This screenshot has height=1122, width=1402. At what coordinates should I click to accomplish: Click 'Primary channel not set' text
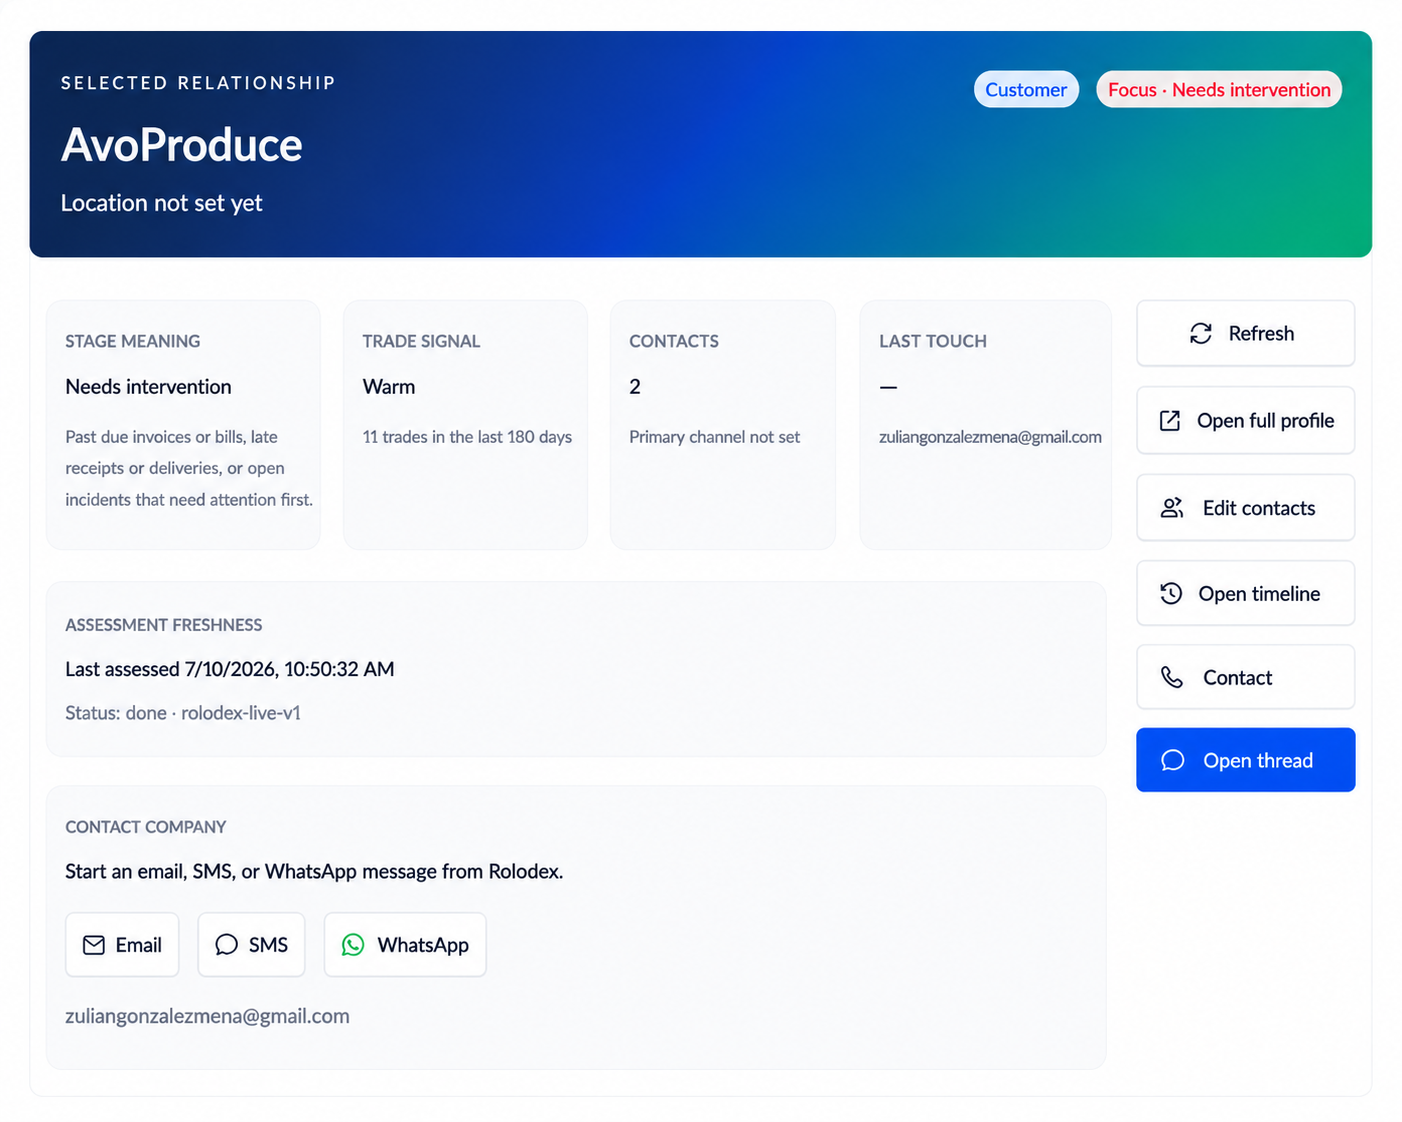click(715, 437)
